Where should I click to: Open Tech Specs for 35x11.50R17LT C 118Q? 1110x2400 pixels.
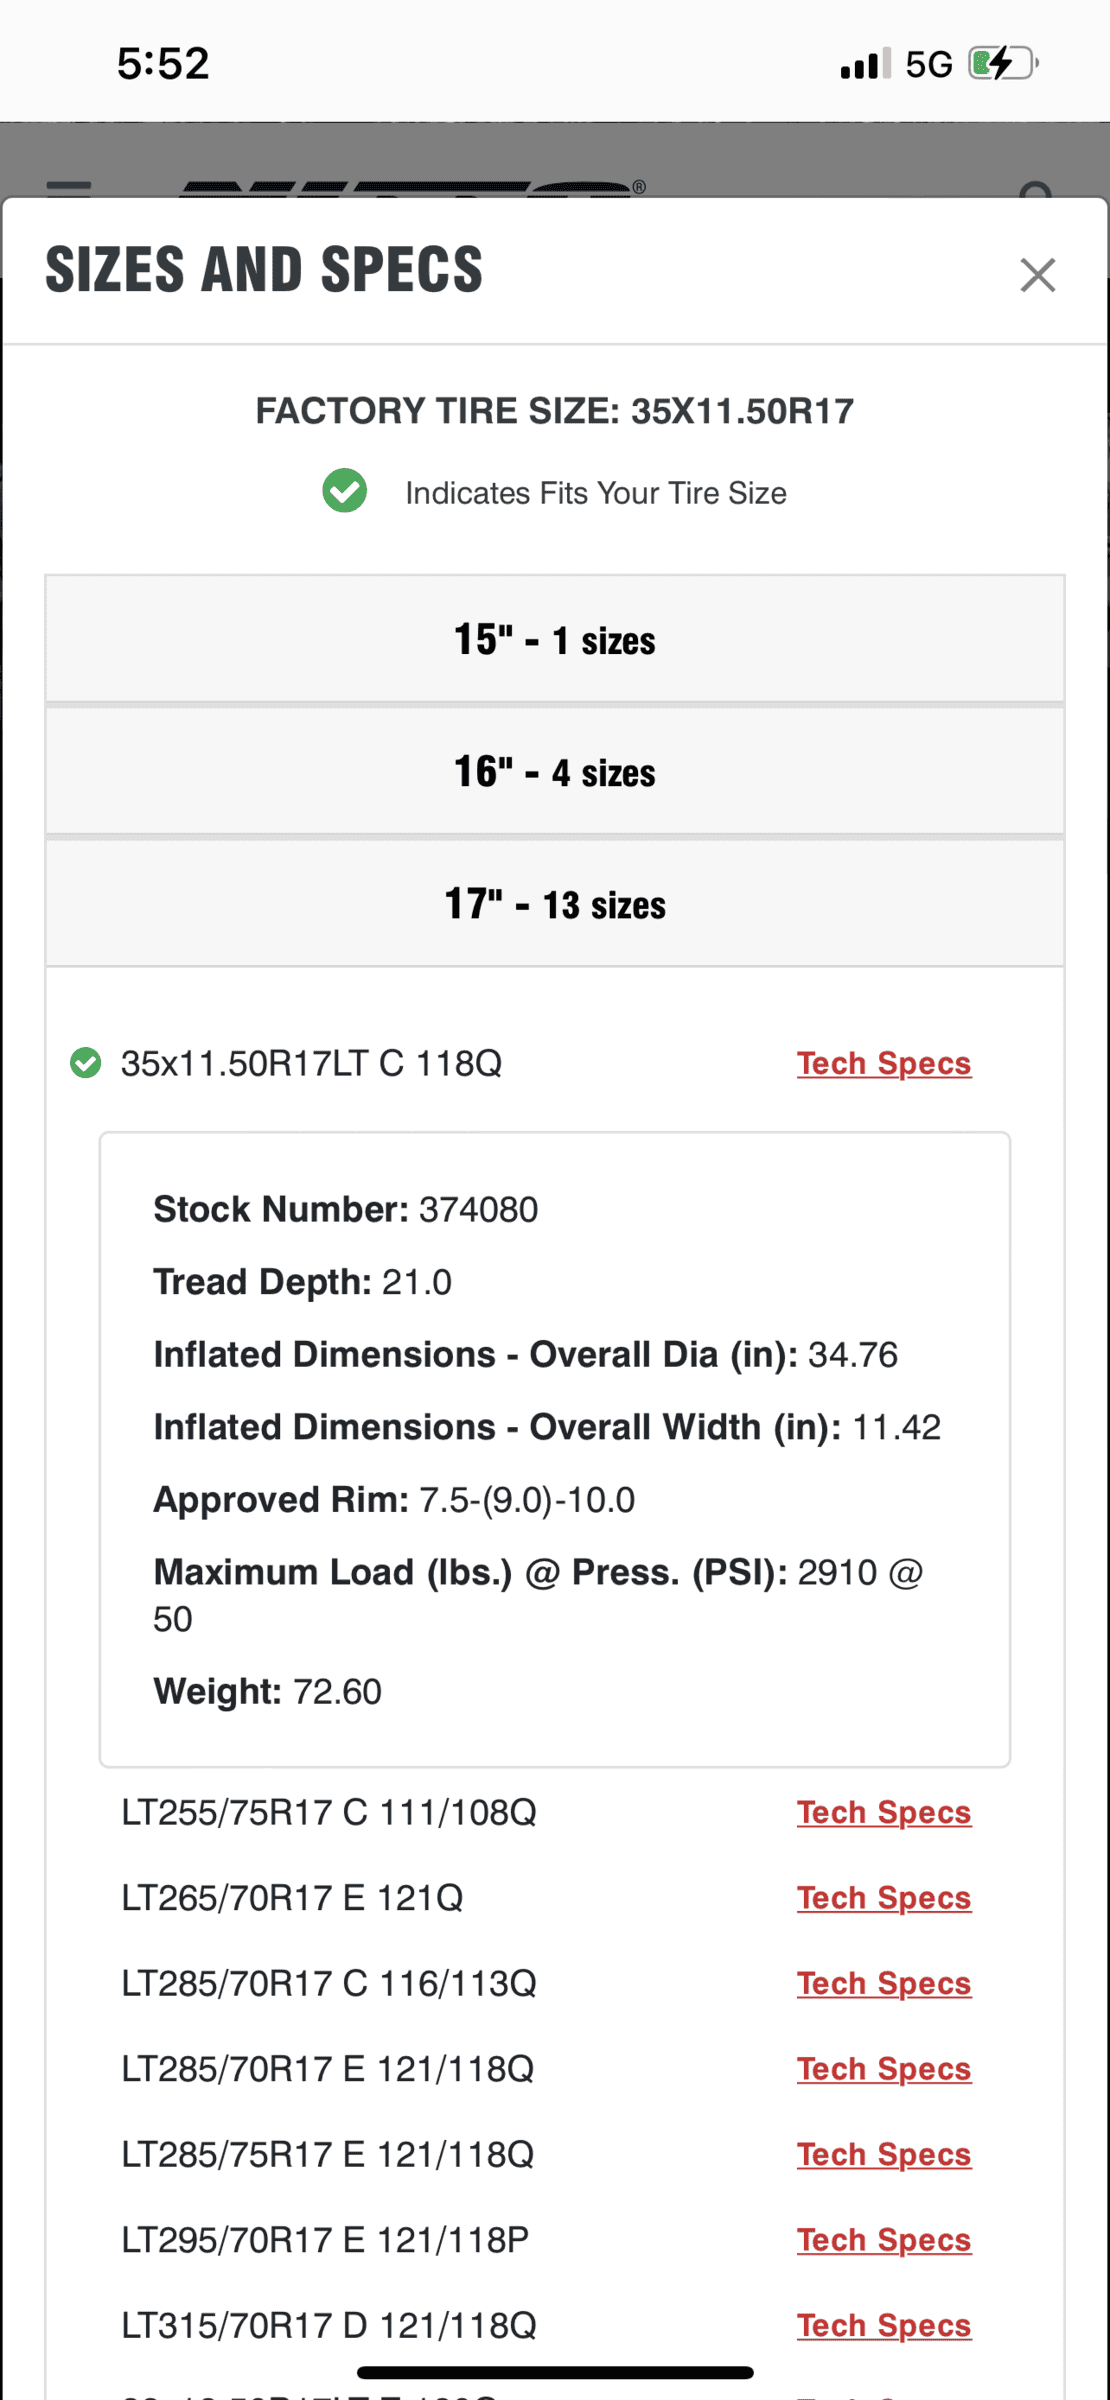tap(884, 1063)
